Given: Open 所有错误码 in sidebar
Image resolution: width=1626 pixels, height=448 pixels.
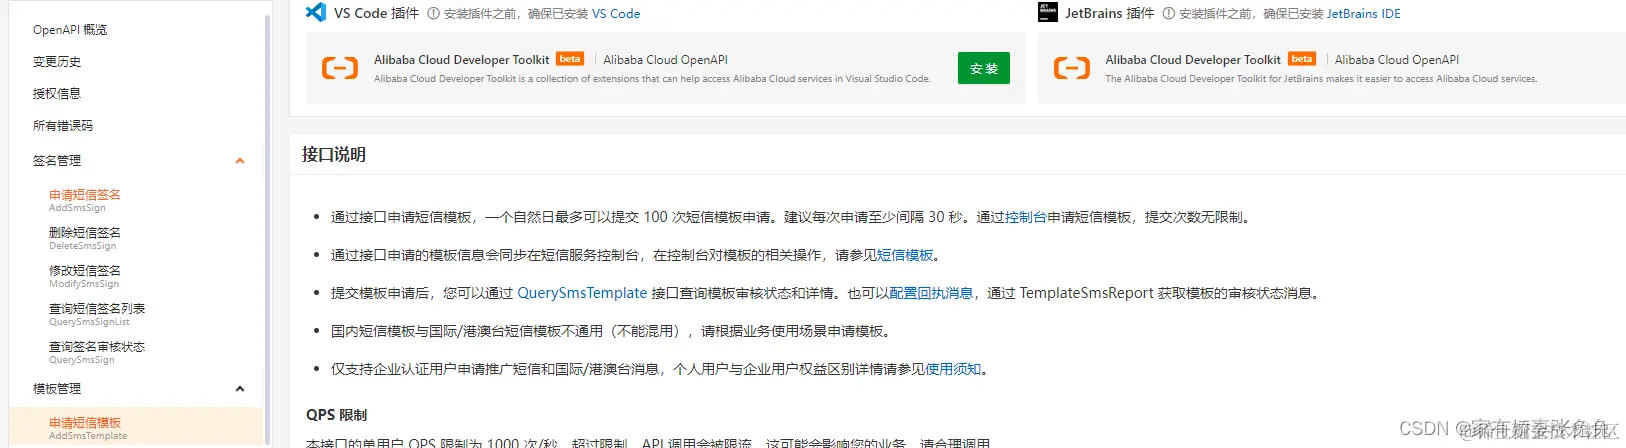Looking at the screenshot, I should click(x=63, y=126).
